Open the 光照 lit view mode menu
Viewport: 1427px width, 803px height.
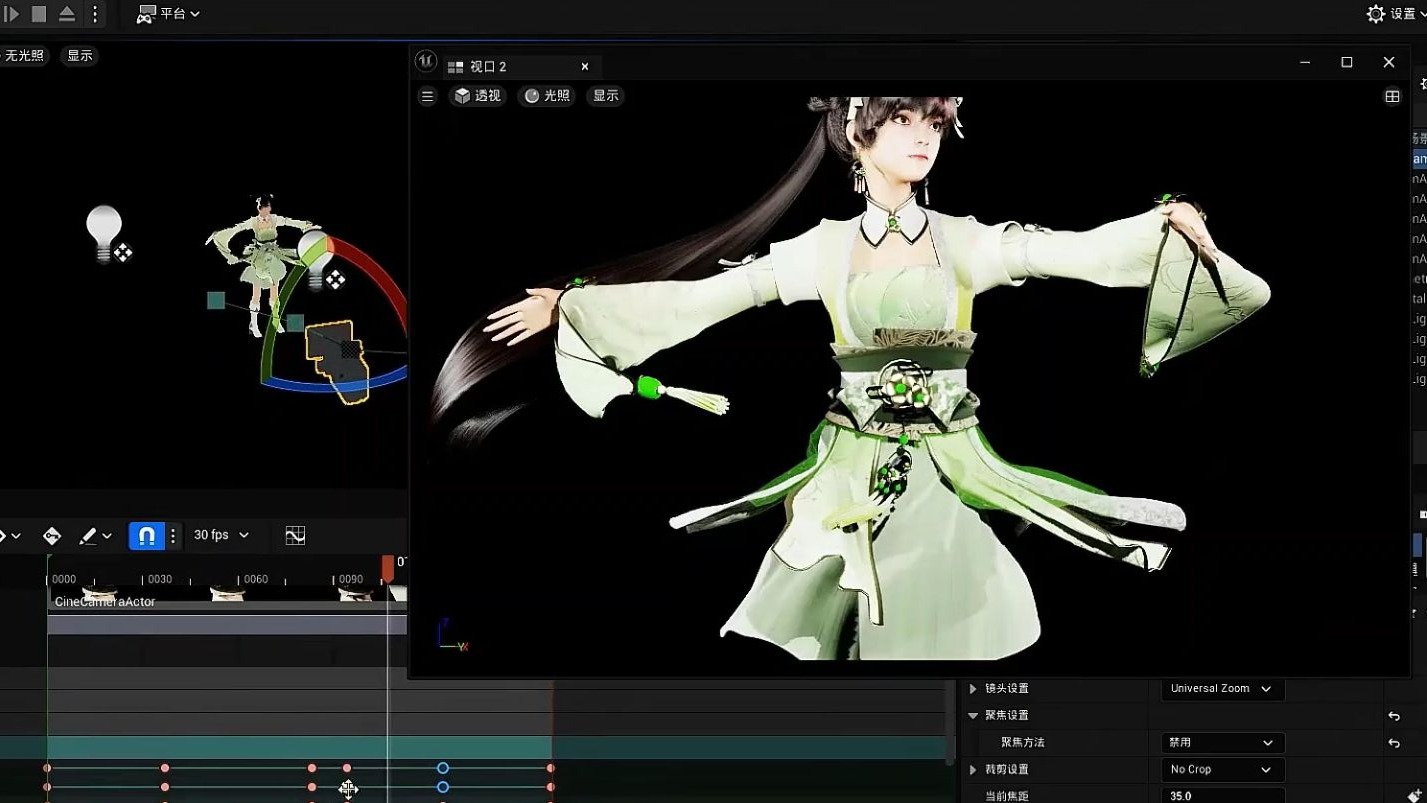547,96
